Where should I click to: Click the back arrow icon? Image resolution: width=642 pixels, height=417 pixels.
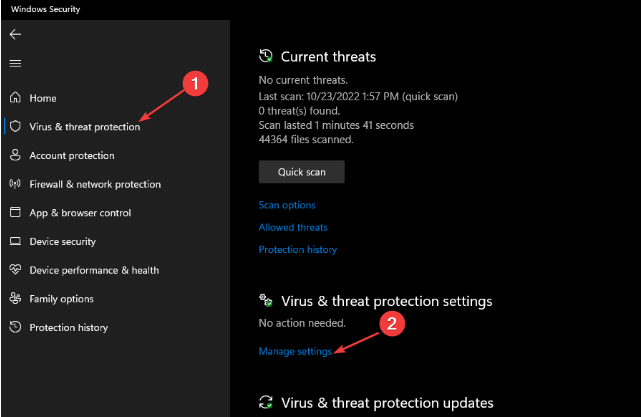[x=14, y=34]
